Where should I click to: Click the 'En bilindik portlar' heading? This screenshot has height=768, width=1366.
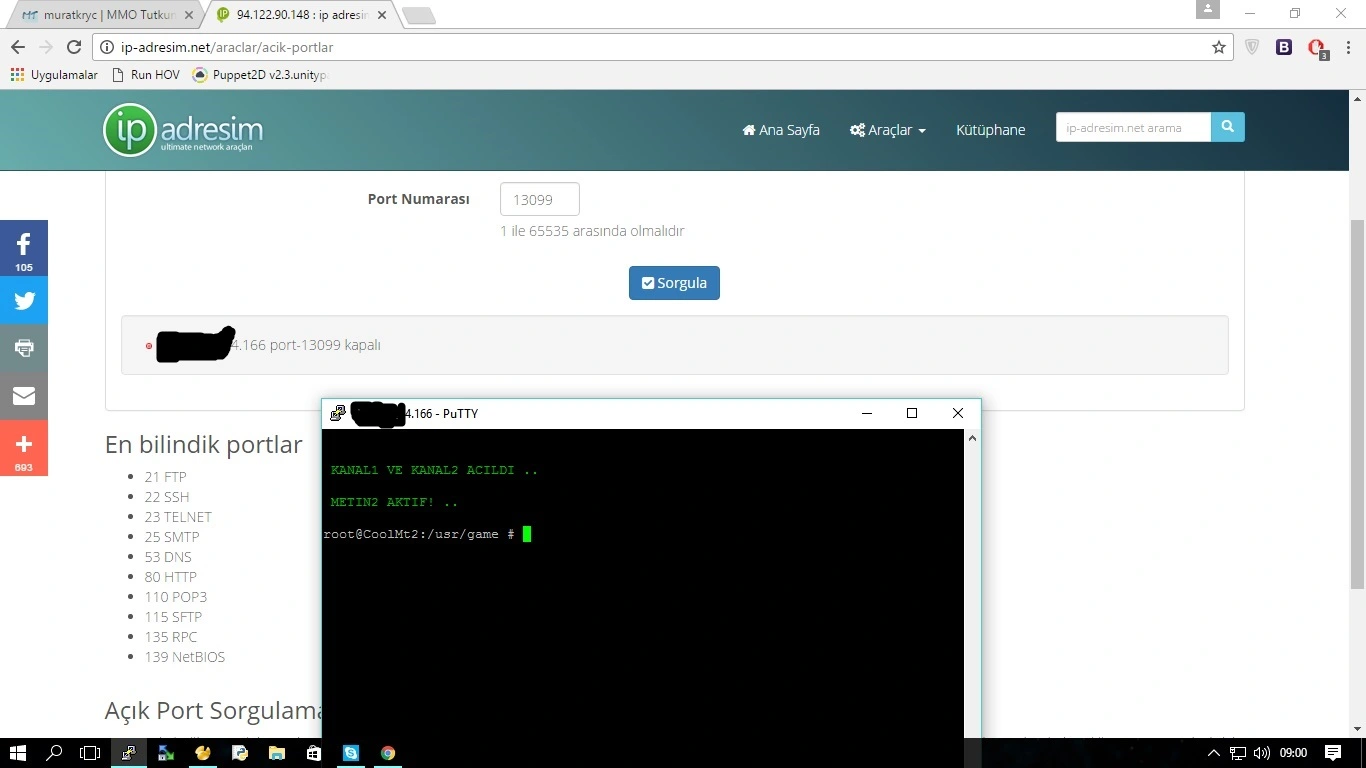point(203,444)
